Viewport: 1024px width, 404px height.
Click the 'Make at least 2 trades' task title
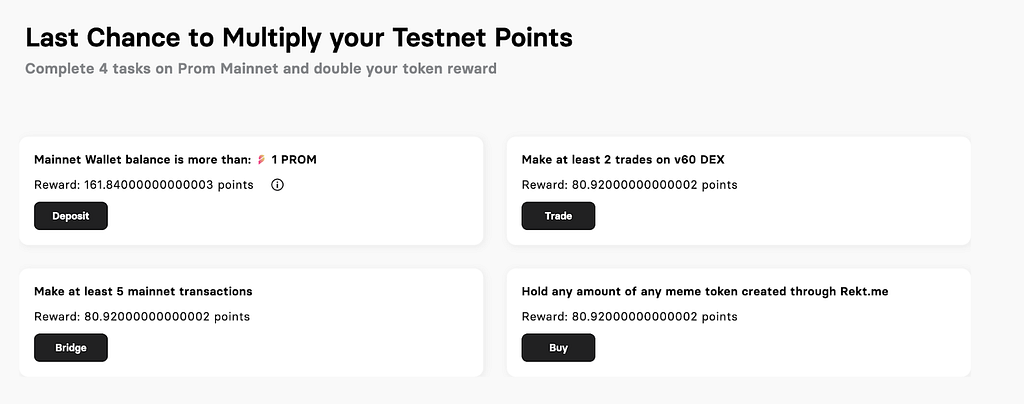(623, 160)
